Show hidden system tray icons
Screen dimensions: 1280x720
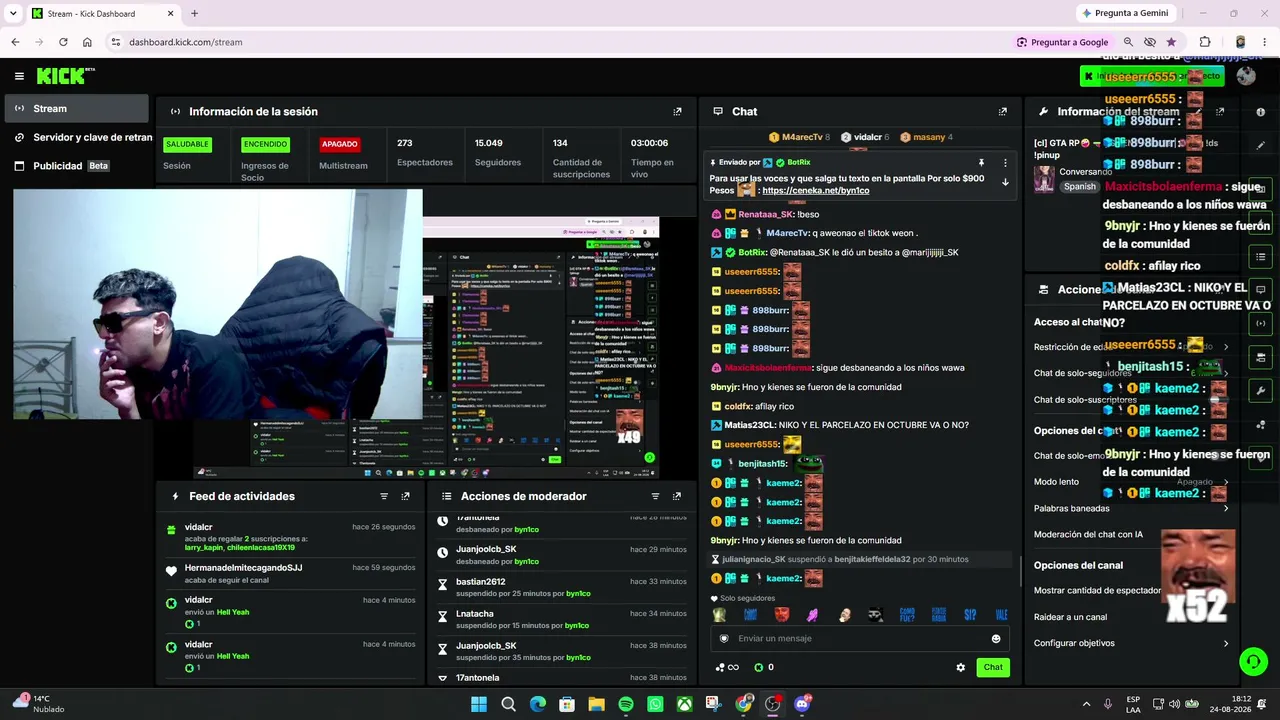[1086, 704]
